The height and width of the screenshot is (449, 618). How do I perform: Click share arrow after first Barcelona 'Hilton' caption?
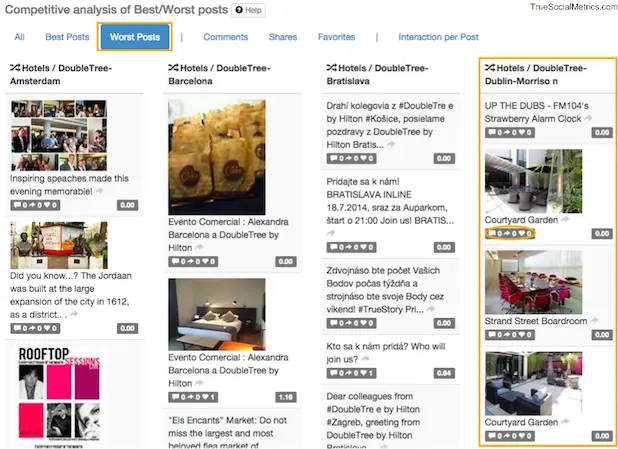pos(199,248)
